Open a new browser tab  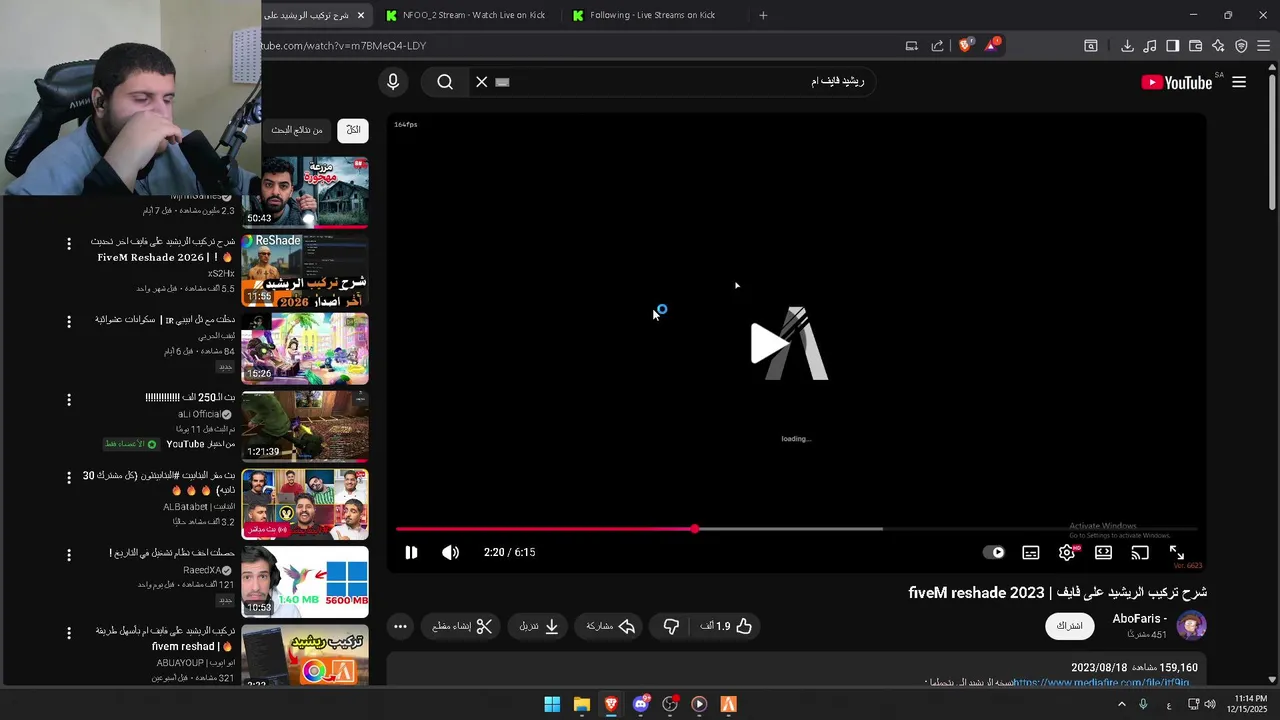[x=763, y=15]
